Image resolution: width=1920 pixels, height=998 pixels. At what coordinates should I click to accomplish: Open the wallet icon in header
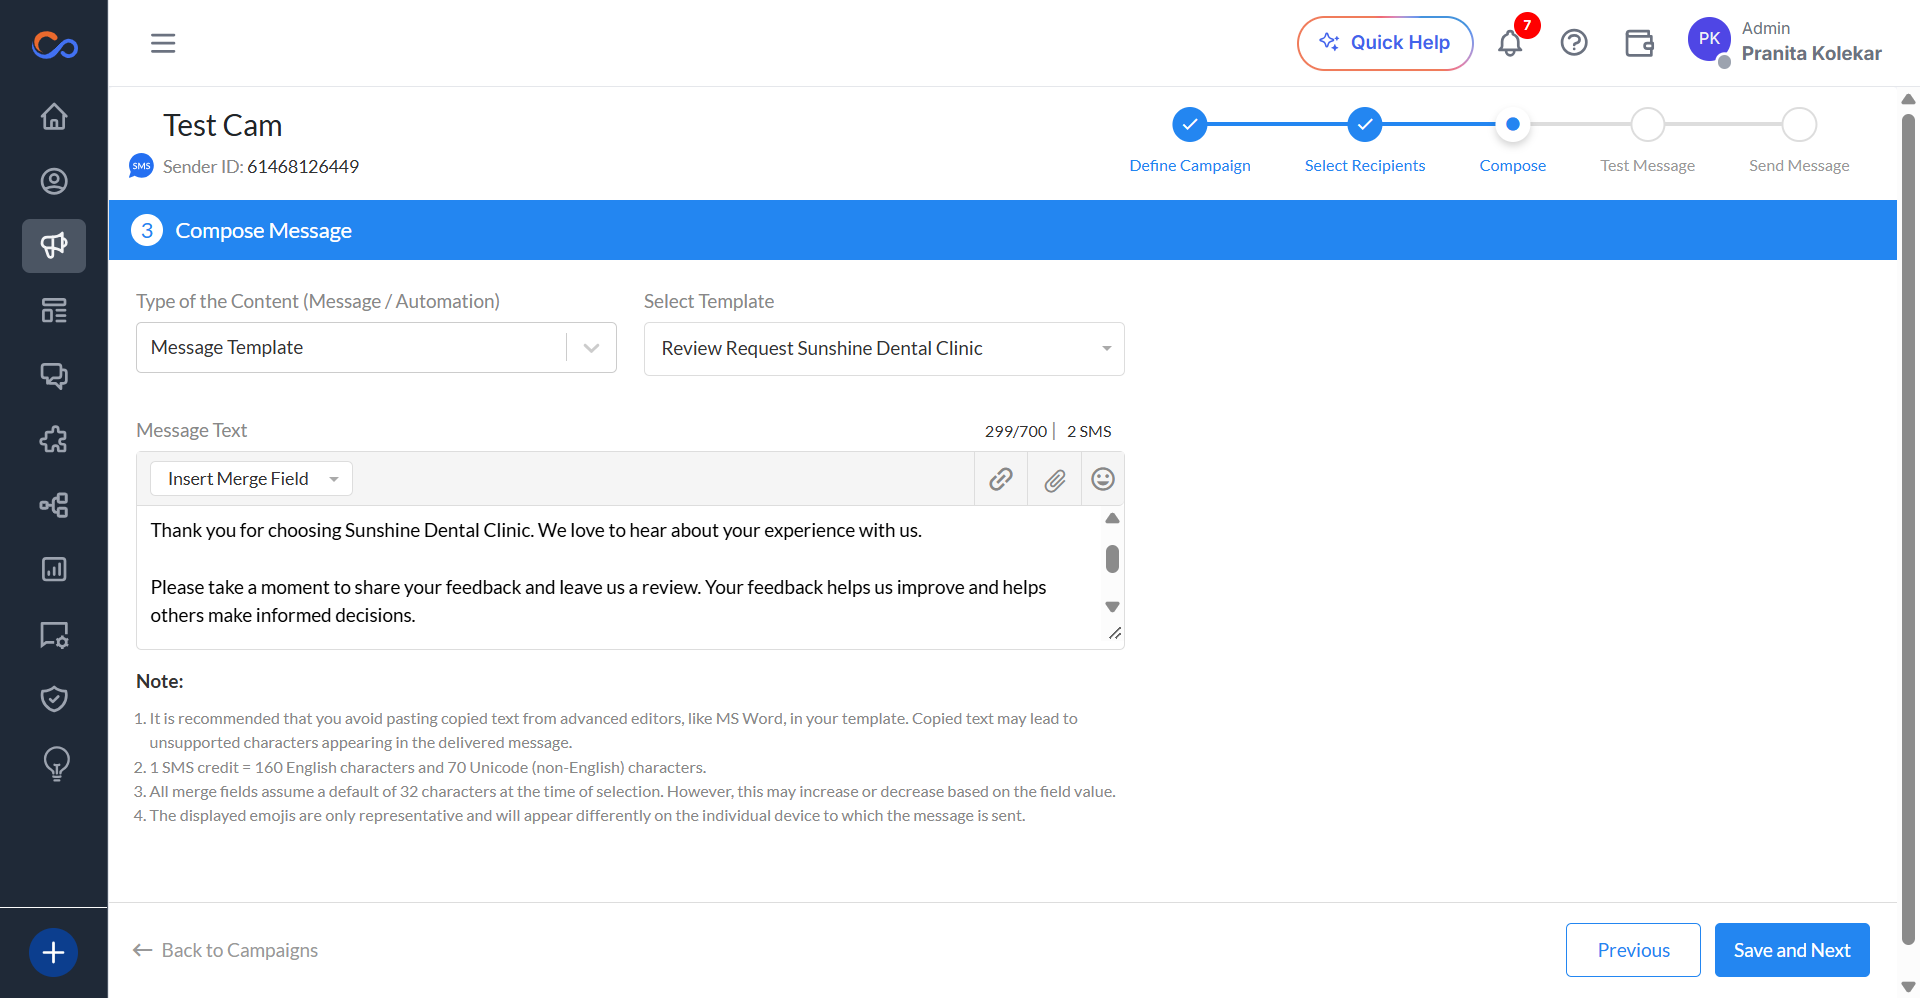[x=1639, y=43]
